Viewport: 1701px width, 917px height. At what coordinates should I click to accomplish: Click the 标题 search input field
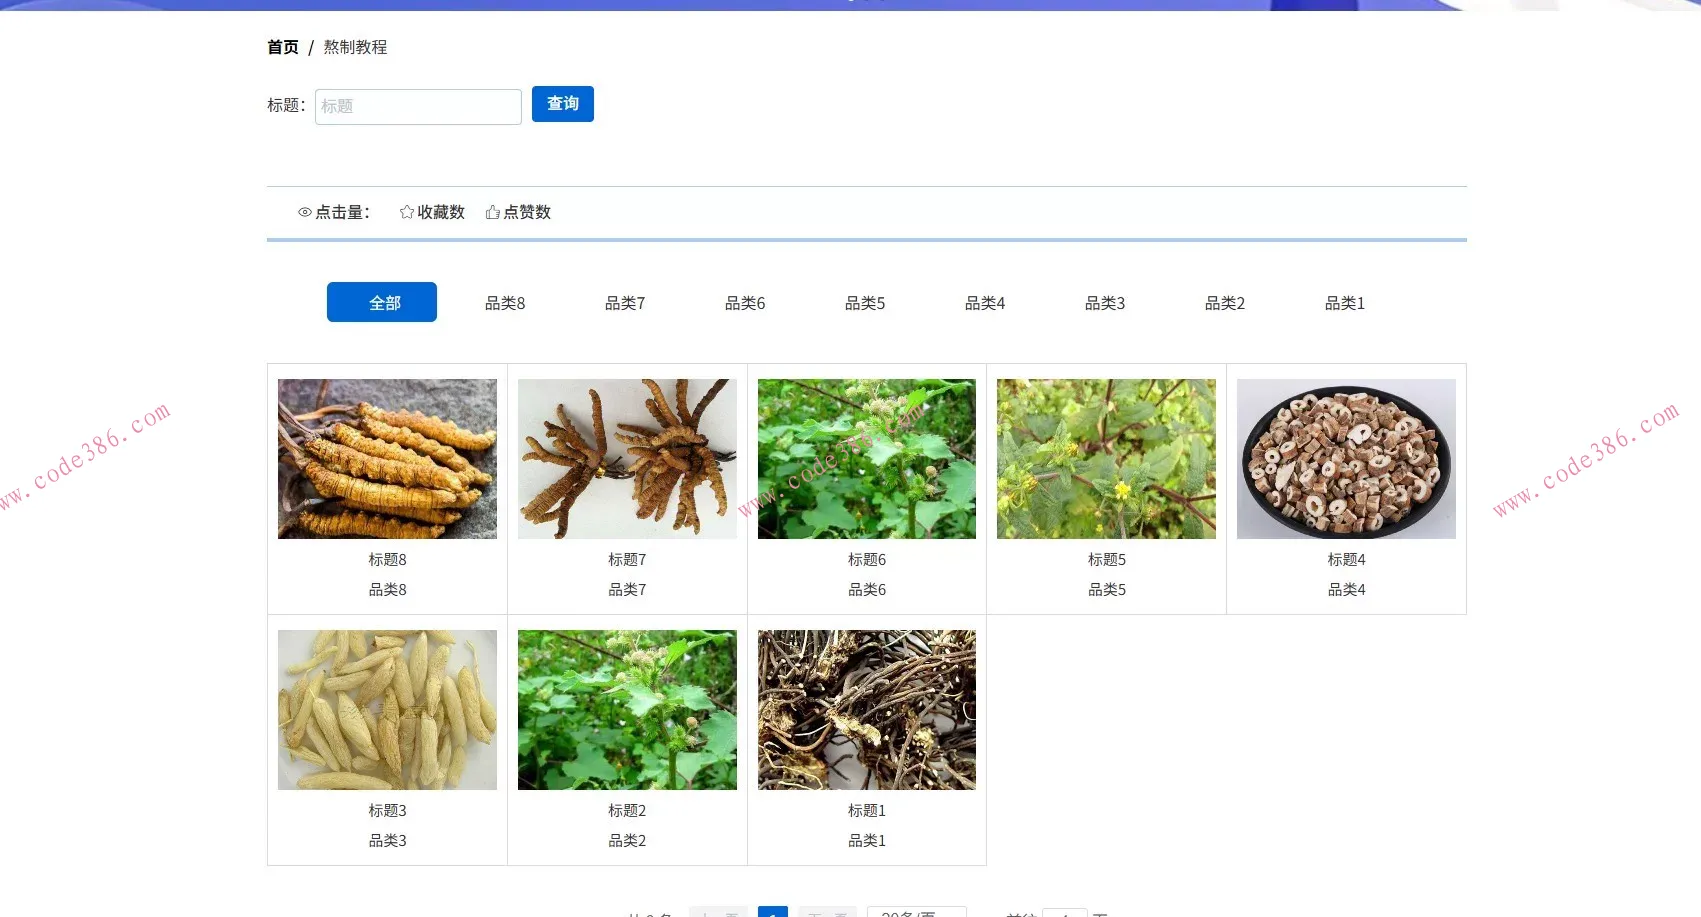tap(417, 106)
